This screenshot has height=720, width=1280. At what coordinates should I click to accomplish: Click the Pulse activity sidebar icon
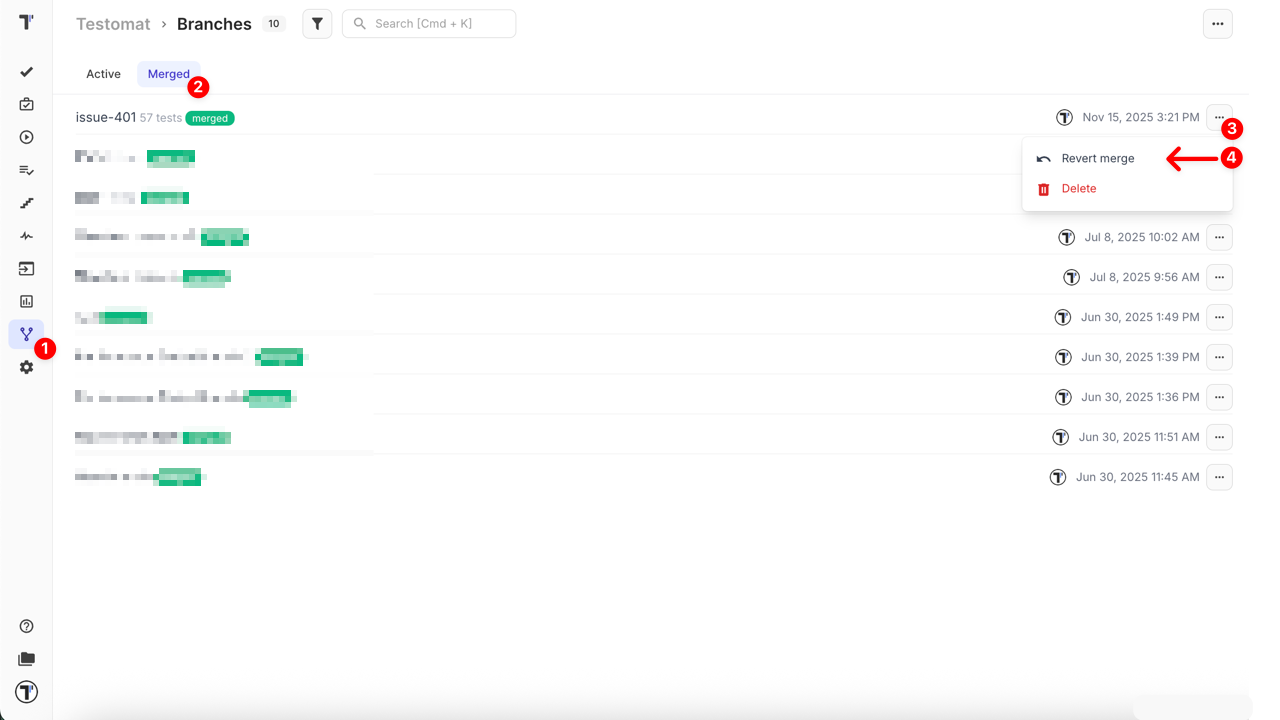(x=26, y=236)
